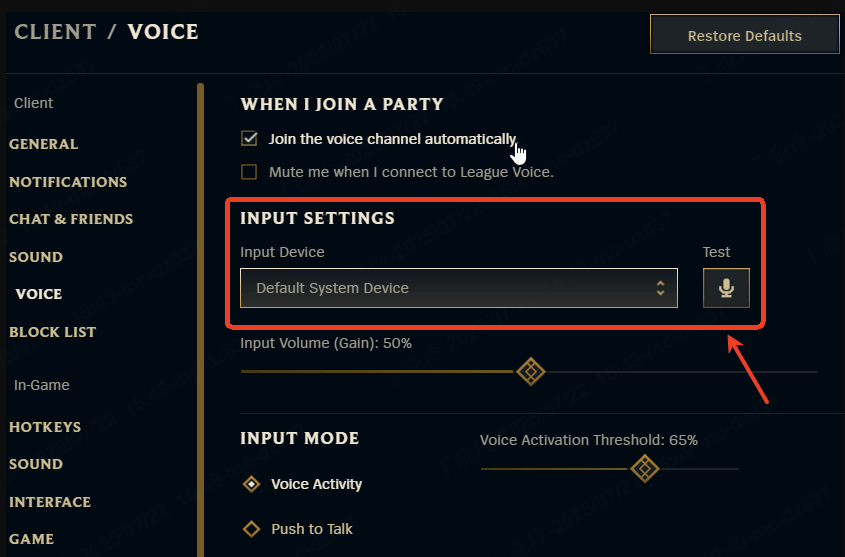Click the Voice Activation Threshold slider handle
This screenshot has width=845, height=557.
[645, 468]
